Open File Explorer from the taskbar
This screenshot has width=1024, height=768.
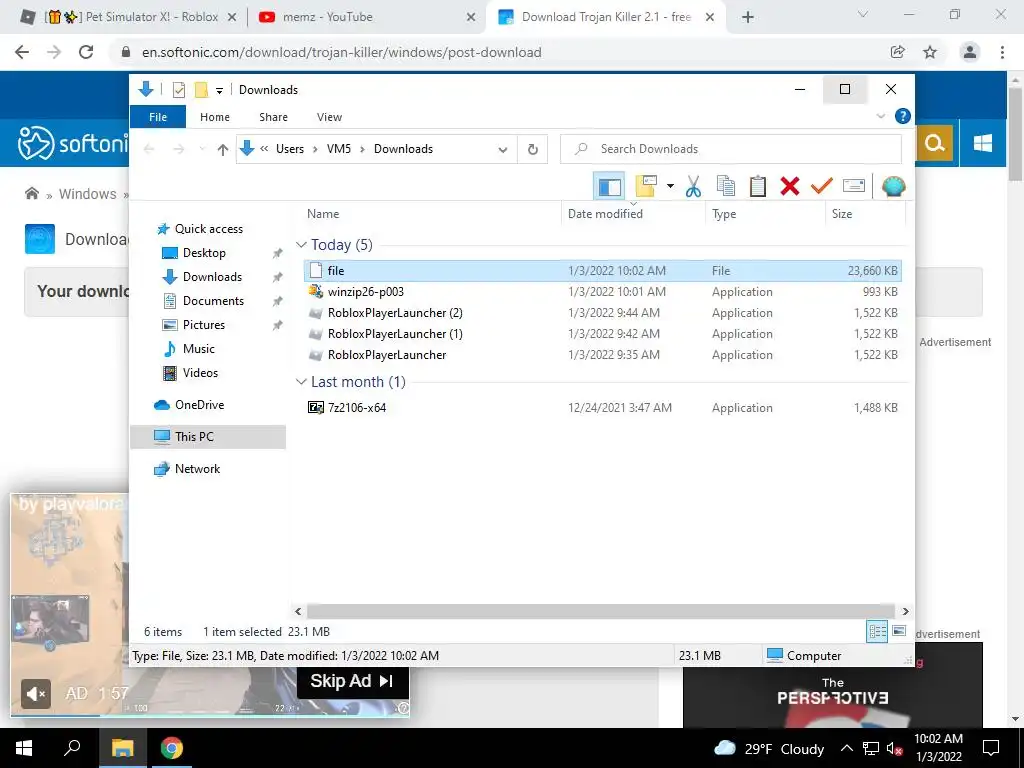point(122,748)
